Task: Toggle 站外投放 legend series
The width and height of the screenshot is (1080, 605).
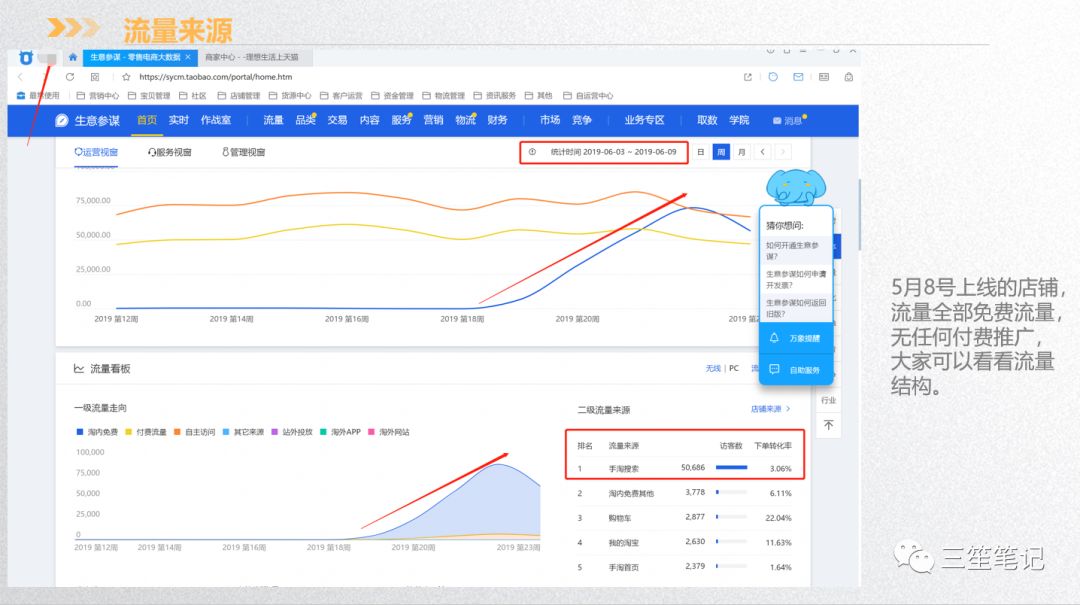Action: coord(292,432)
